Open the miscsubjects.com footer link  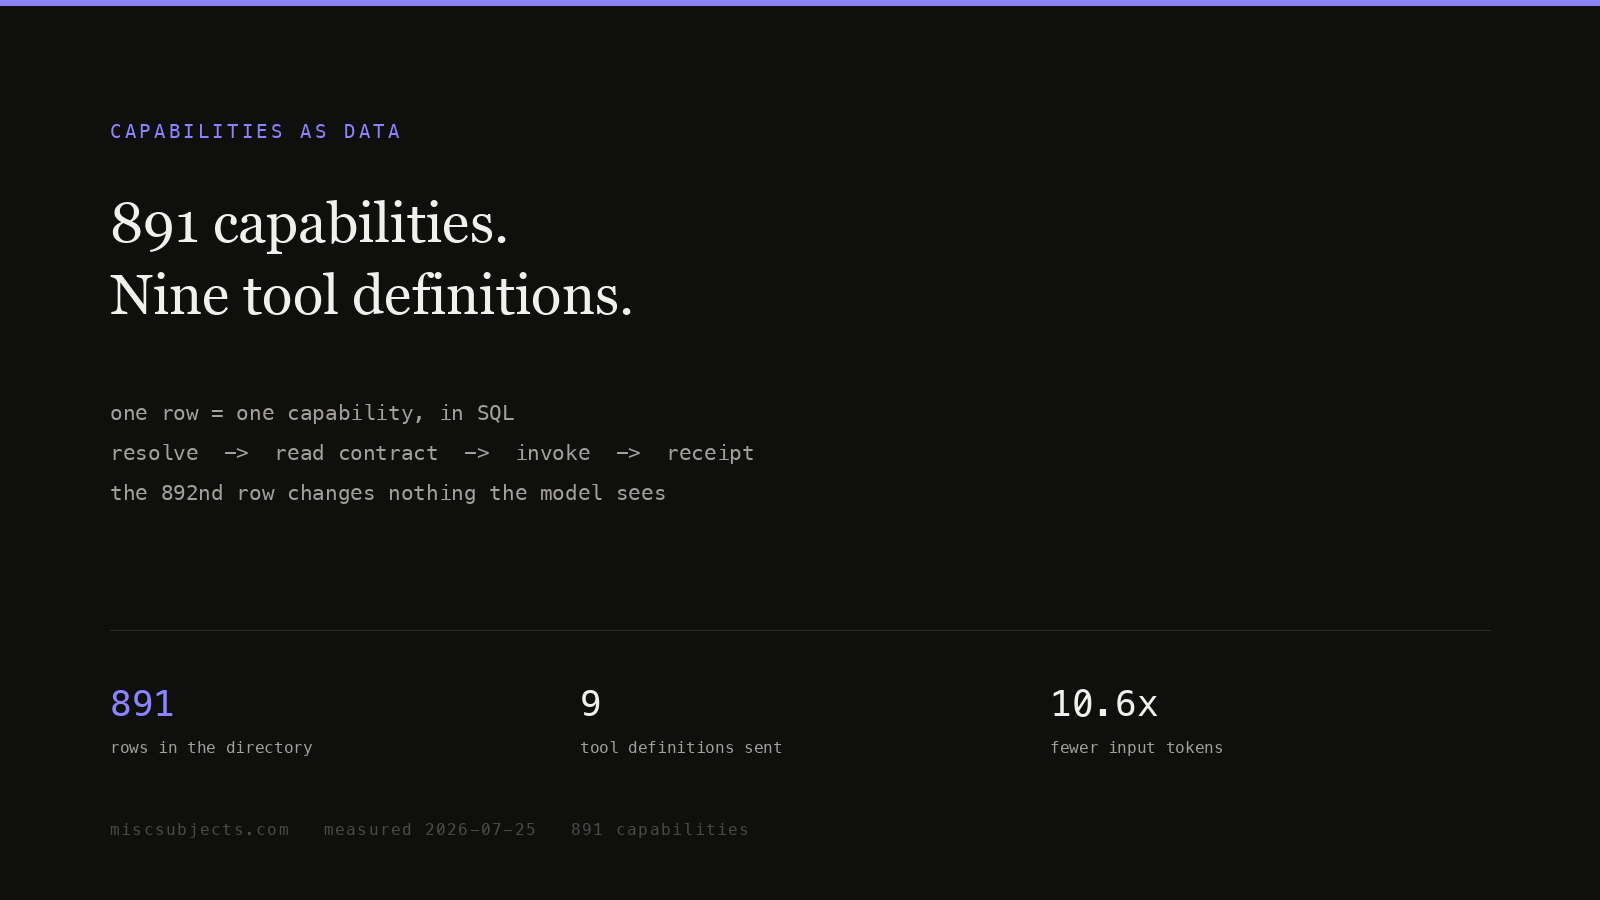pos(200,830)
